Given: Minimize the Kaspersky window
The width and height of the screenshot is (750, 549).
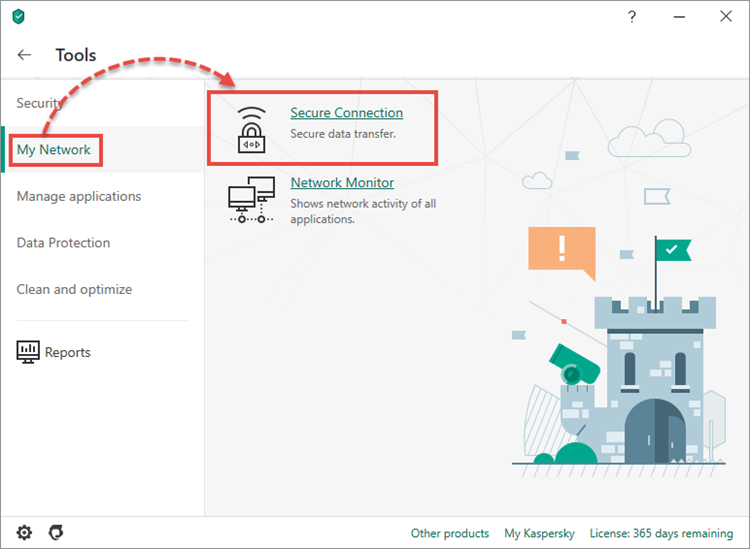Looking at the screenshot, I should 679,17.
